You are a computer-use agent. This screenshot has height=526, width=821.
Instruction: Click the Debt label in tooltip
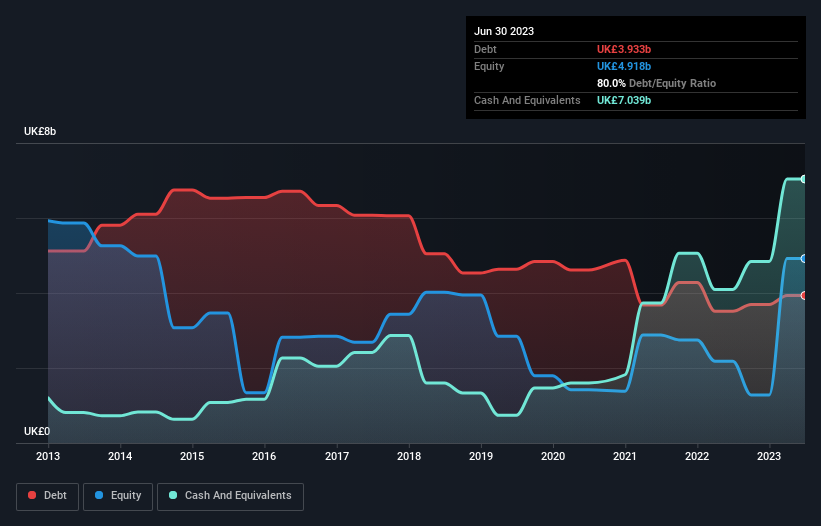point(485,49)
